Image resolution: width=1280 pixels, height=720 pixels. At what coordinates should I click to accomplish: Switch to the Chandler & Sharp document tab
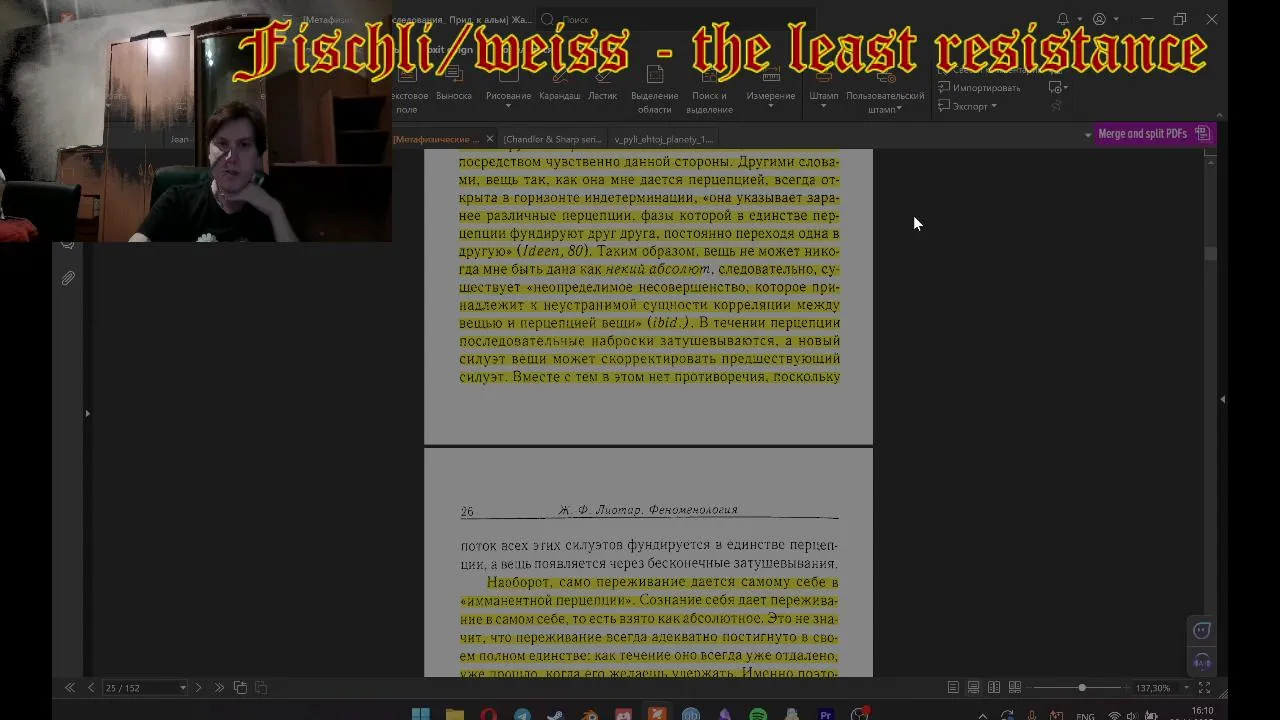[552, 139]
